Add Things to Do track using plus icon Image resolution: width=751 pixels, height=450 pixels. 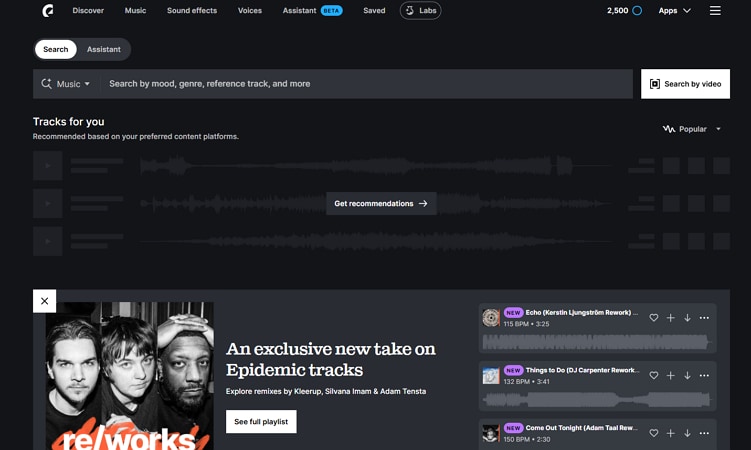(x=671, y=375)
